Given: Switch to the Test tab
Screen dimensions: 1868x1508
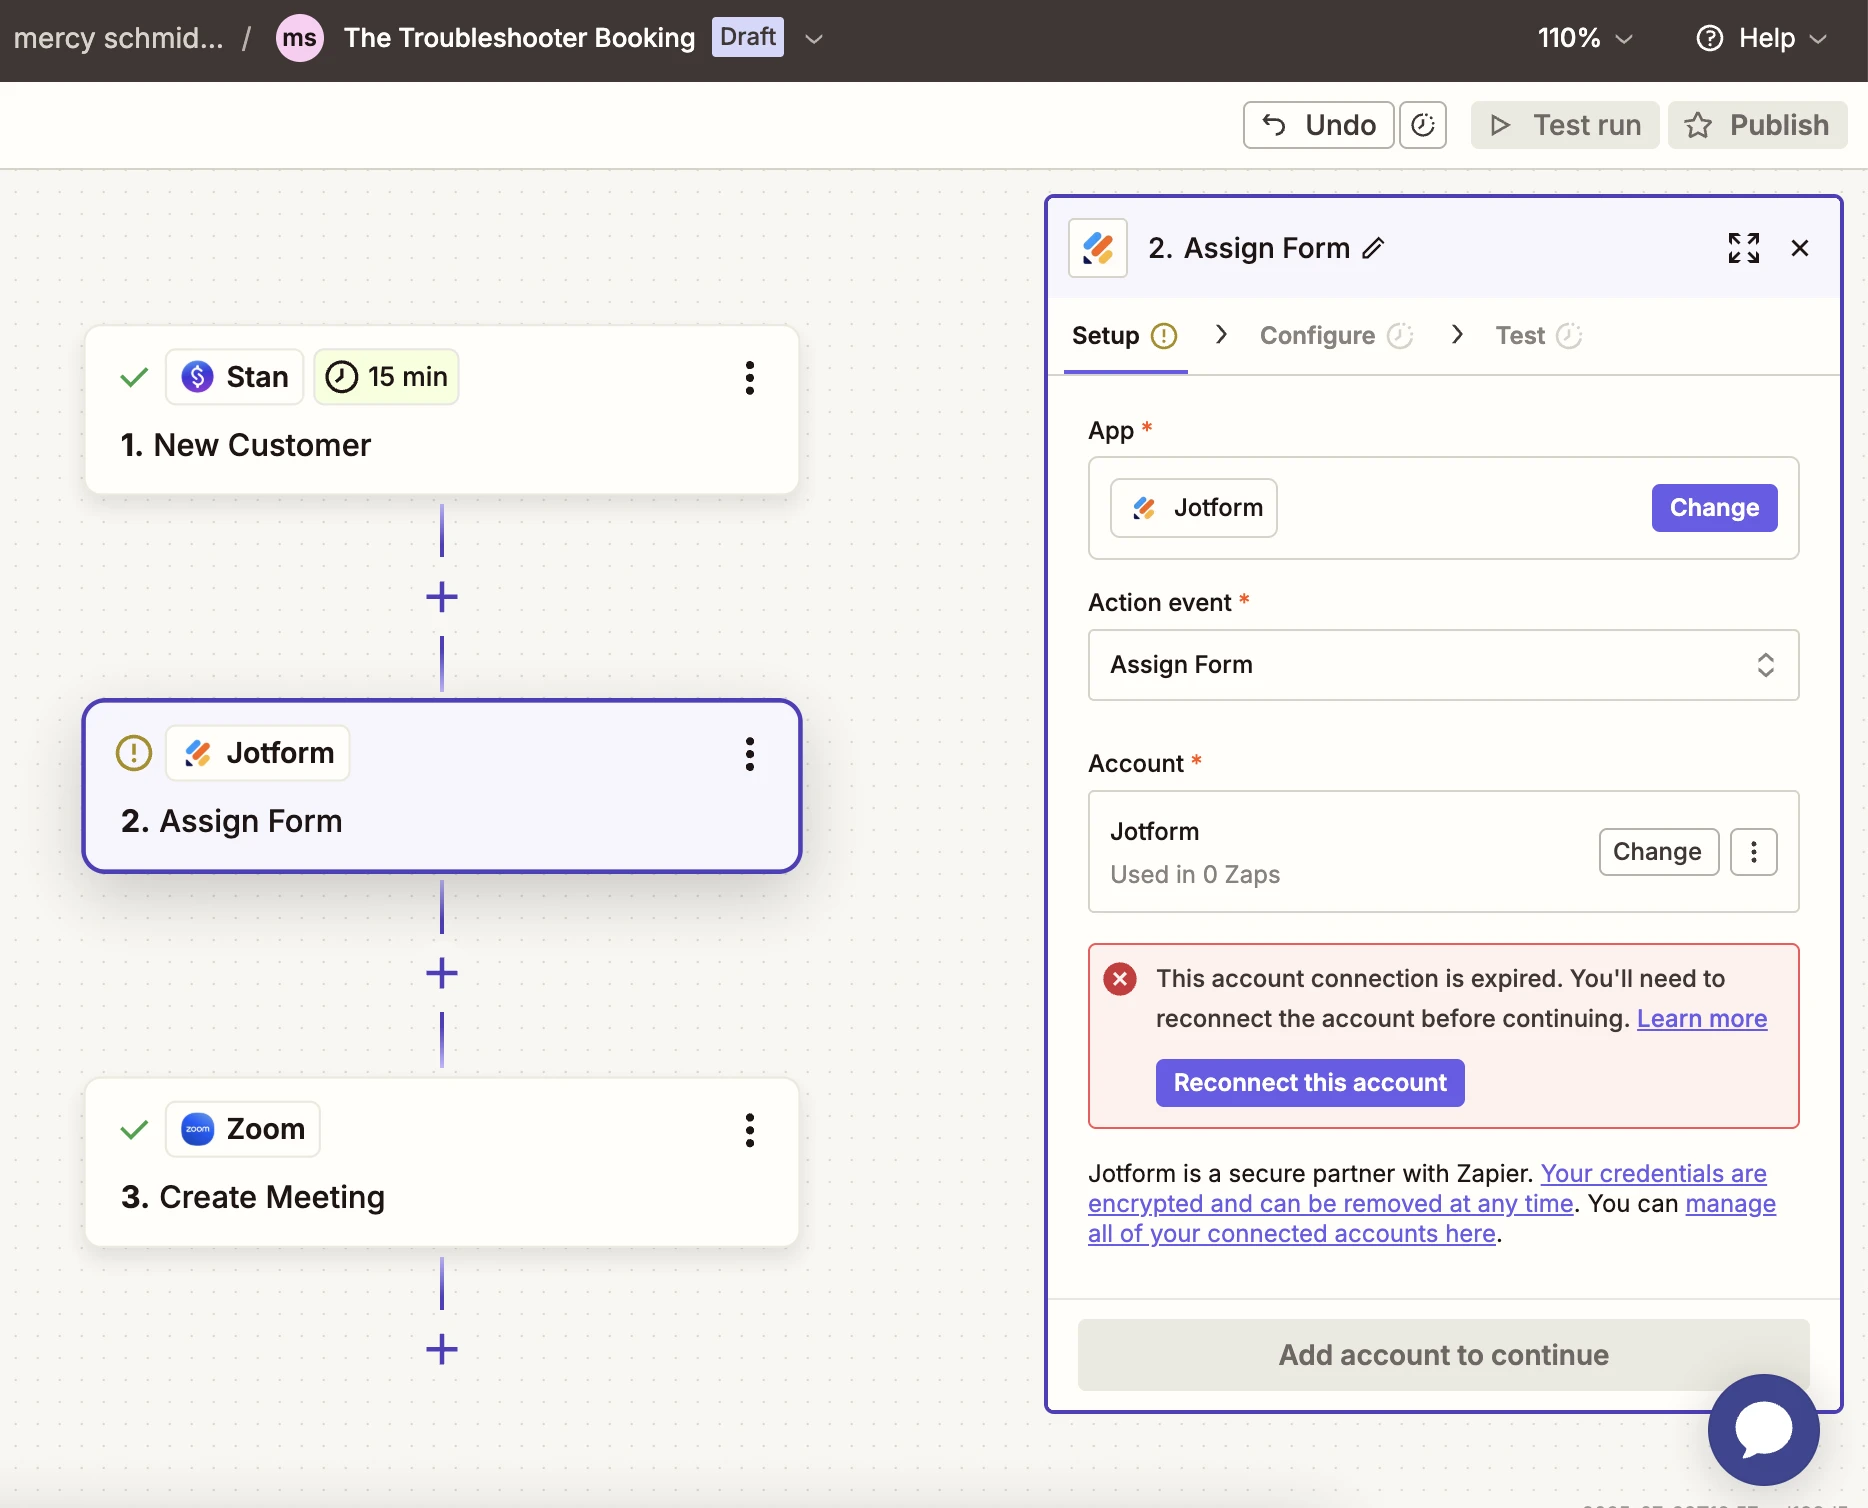Looking at the screenshot, I should [x=1518, y=335].
